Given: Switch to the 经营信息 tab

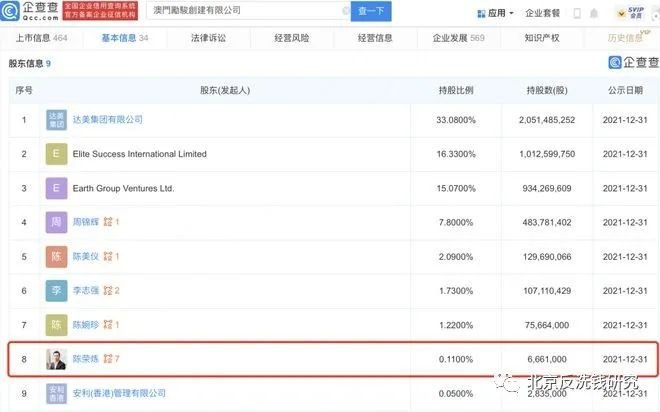Looking at the screenshot, I should 375,38.
